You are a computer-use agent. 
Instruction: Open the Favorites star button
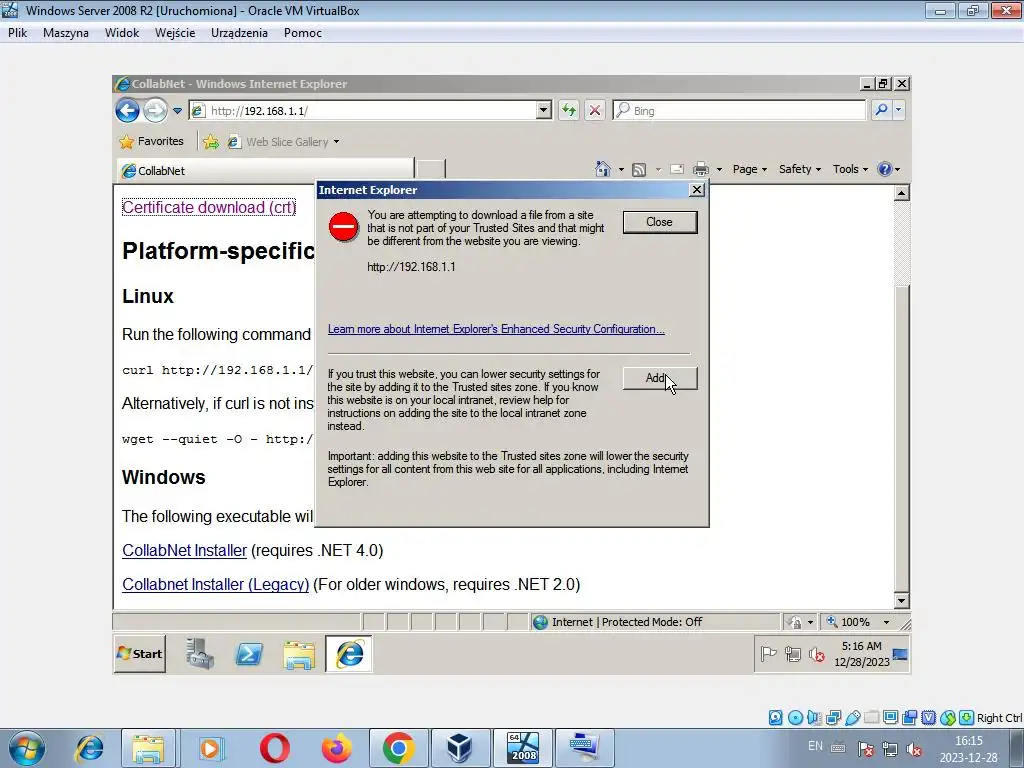click(x=152, y=141)
